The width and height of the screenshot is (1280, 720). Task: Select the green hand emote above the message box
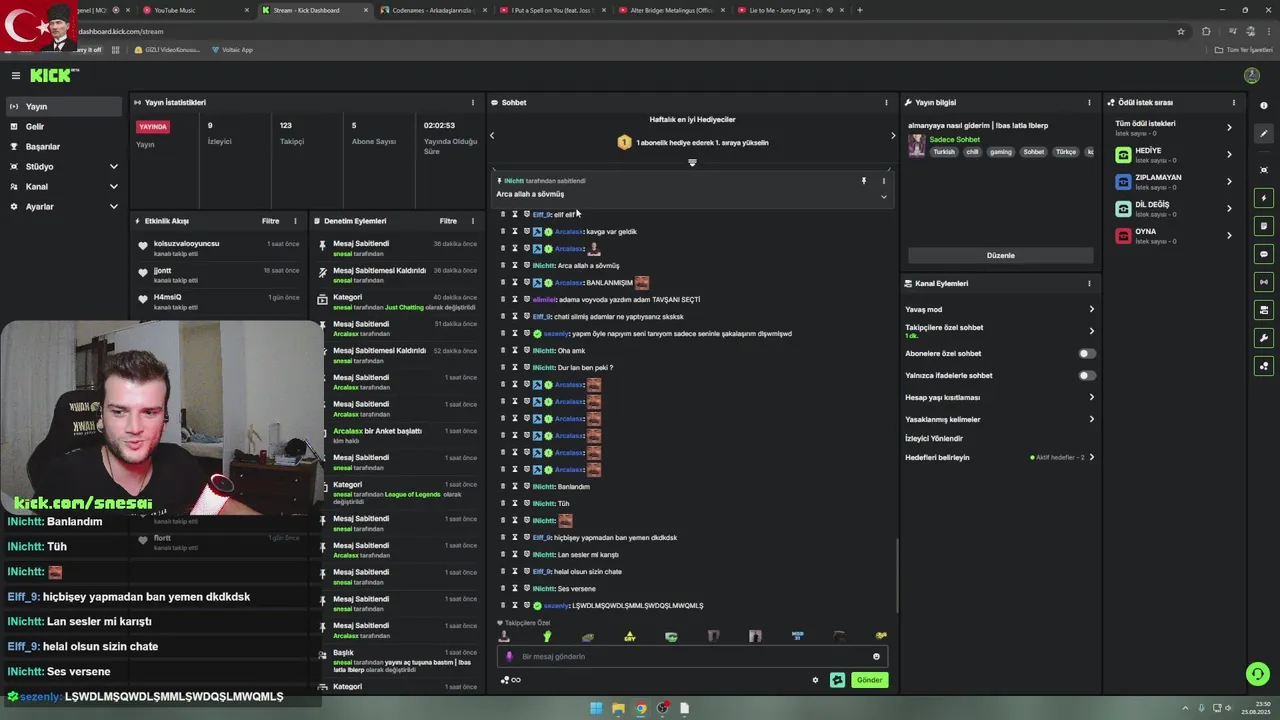tap(547, 636)
